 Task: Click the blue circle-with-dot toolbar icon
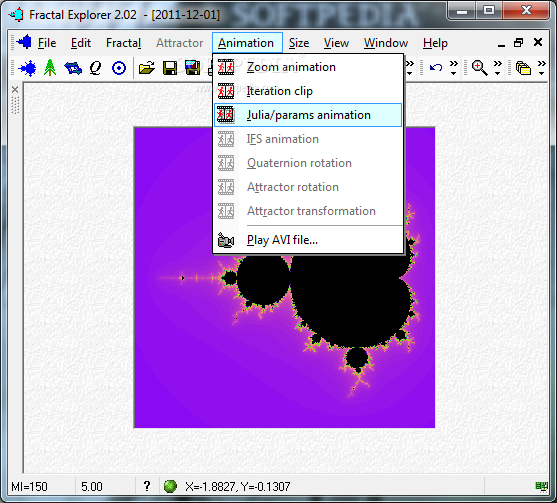[119, 68]
